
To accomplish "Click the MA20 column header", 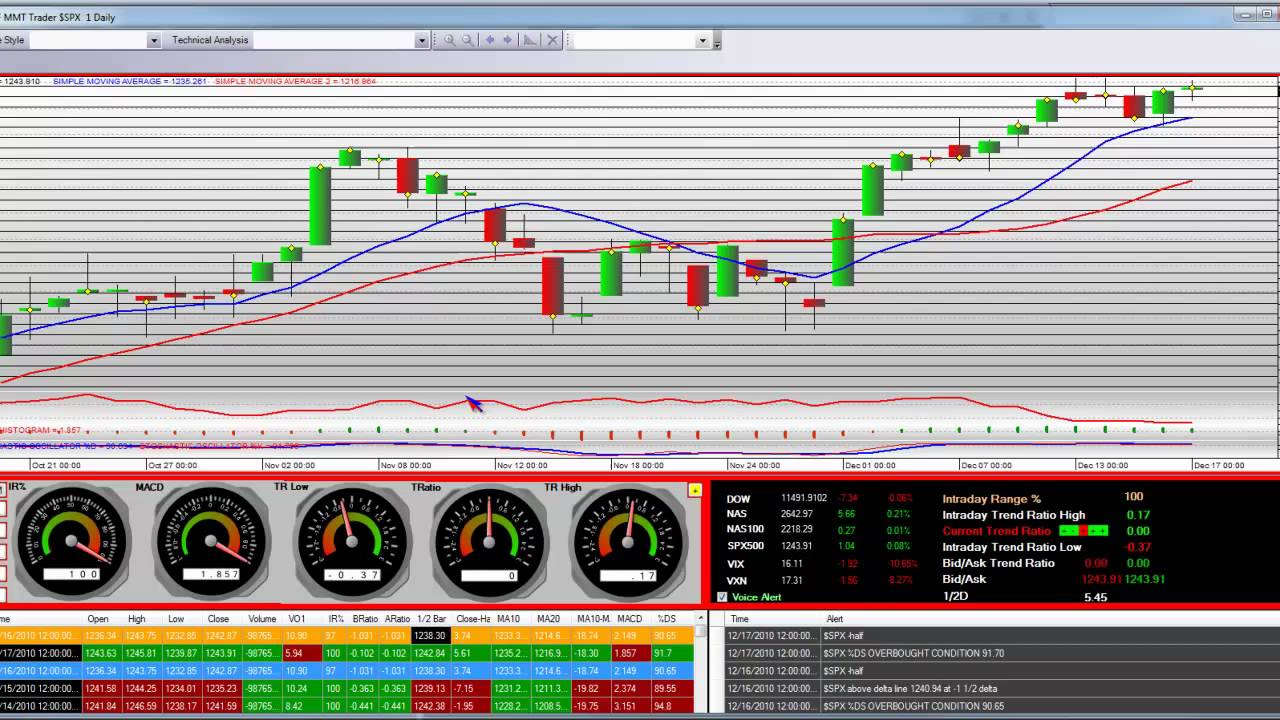I will pyautogui.click(x=547, y=619).
